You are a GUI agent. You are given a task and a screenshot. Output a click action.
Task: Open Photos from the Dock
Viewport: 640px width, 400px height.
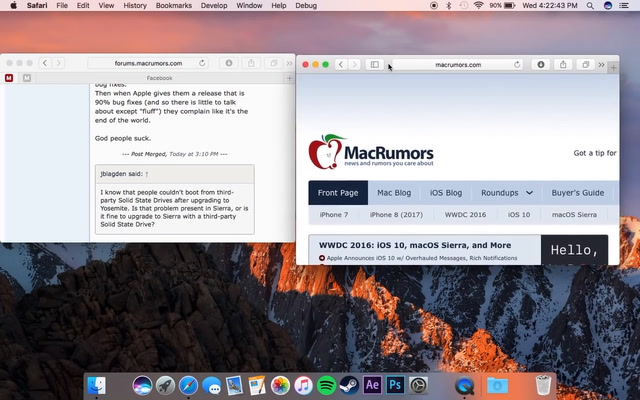(x=280, y=385)
